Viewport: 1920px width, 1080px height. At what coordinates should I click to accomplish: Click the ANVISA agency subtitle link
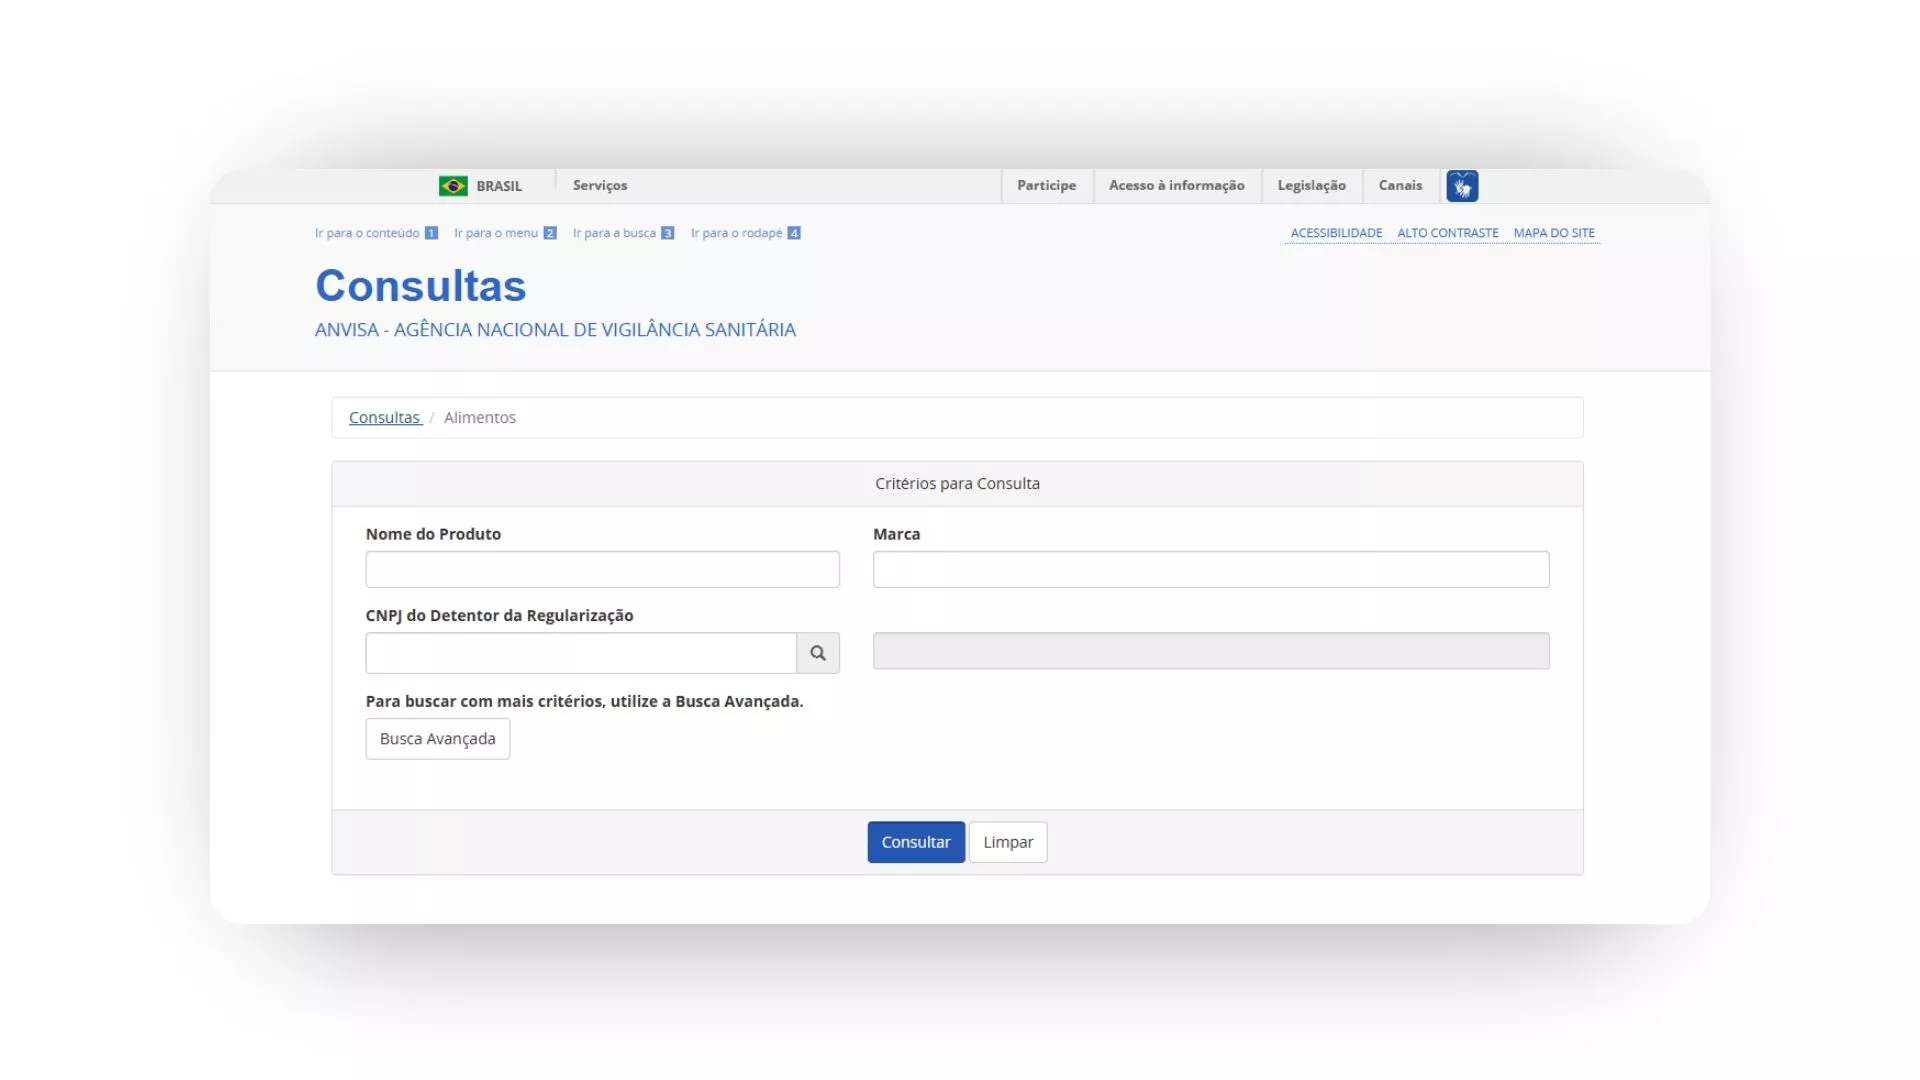pyautogui.click(x=555, y=330)
